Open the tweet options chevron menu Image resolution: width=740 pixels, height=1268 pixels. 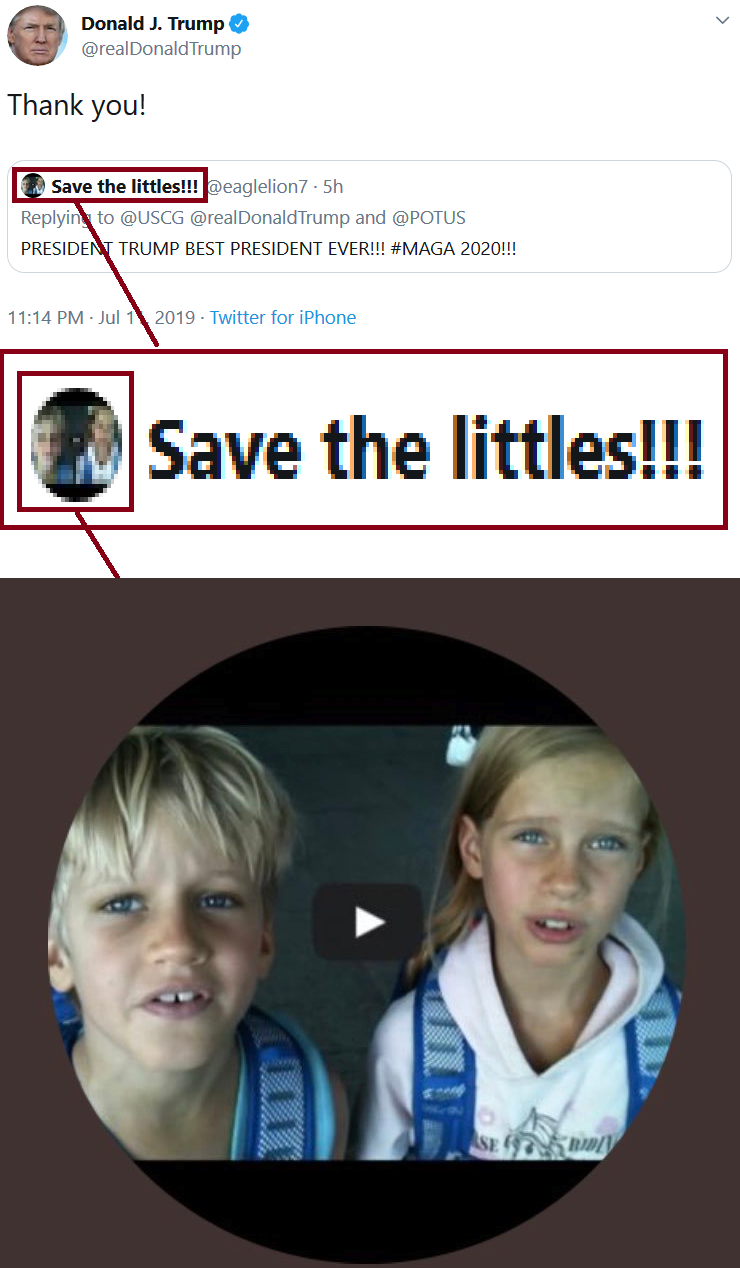click(x=722, y=21)
